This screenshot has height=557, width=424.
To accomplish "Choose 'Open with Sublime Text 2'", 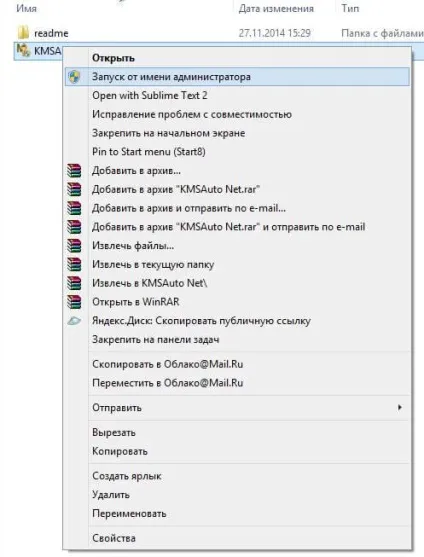I will tap(237, 96).
